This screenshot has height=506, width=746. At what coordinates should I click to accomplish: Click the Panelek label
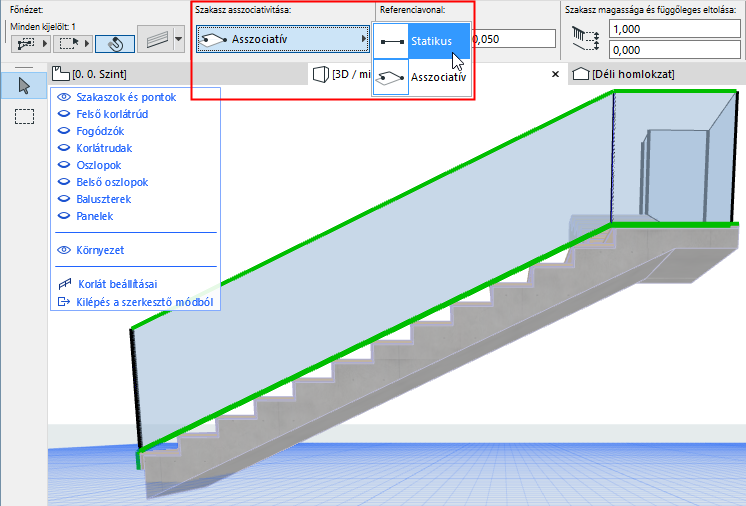click(x=95, y=216)
